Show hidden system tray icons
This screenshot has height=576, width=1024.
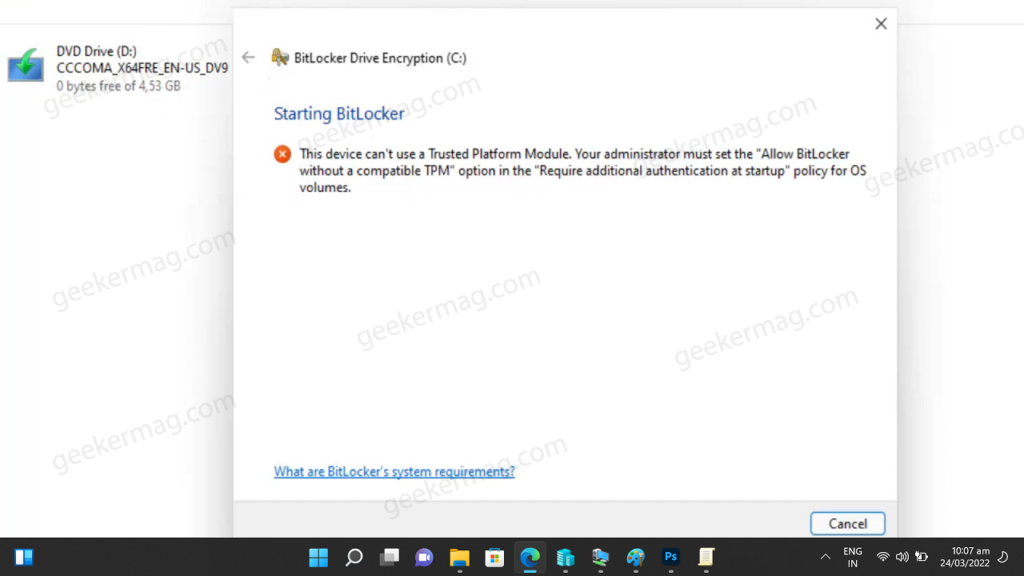point(825,557)
